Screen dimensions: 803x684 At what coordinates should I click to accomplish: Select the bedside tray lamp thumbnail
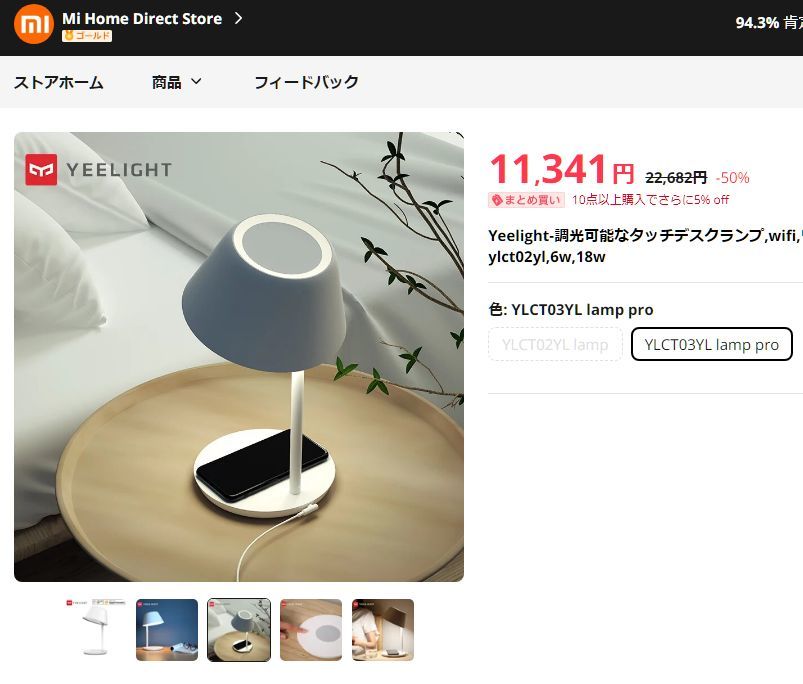coord(239,630)
